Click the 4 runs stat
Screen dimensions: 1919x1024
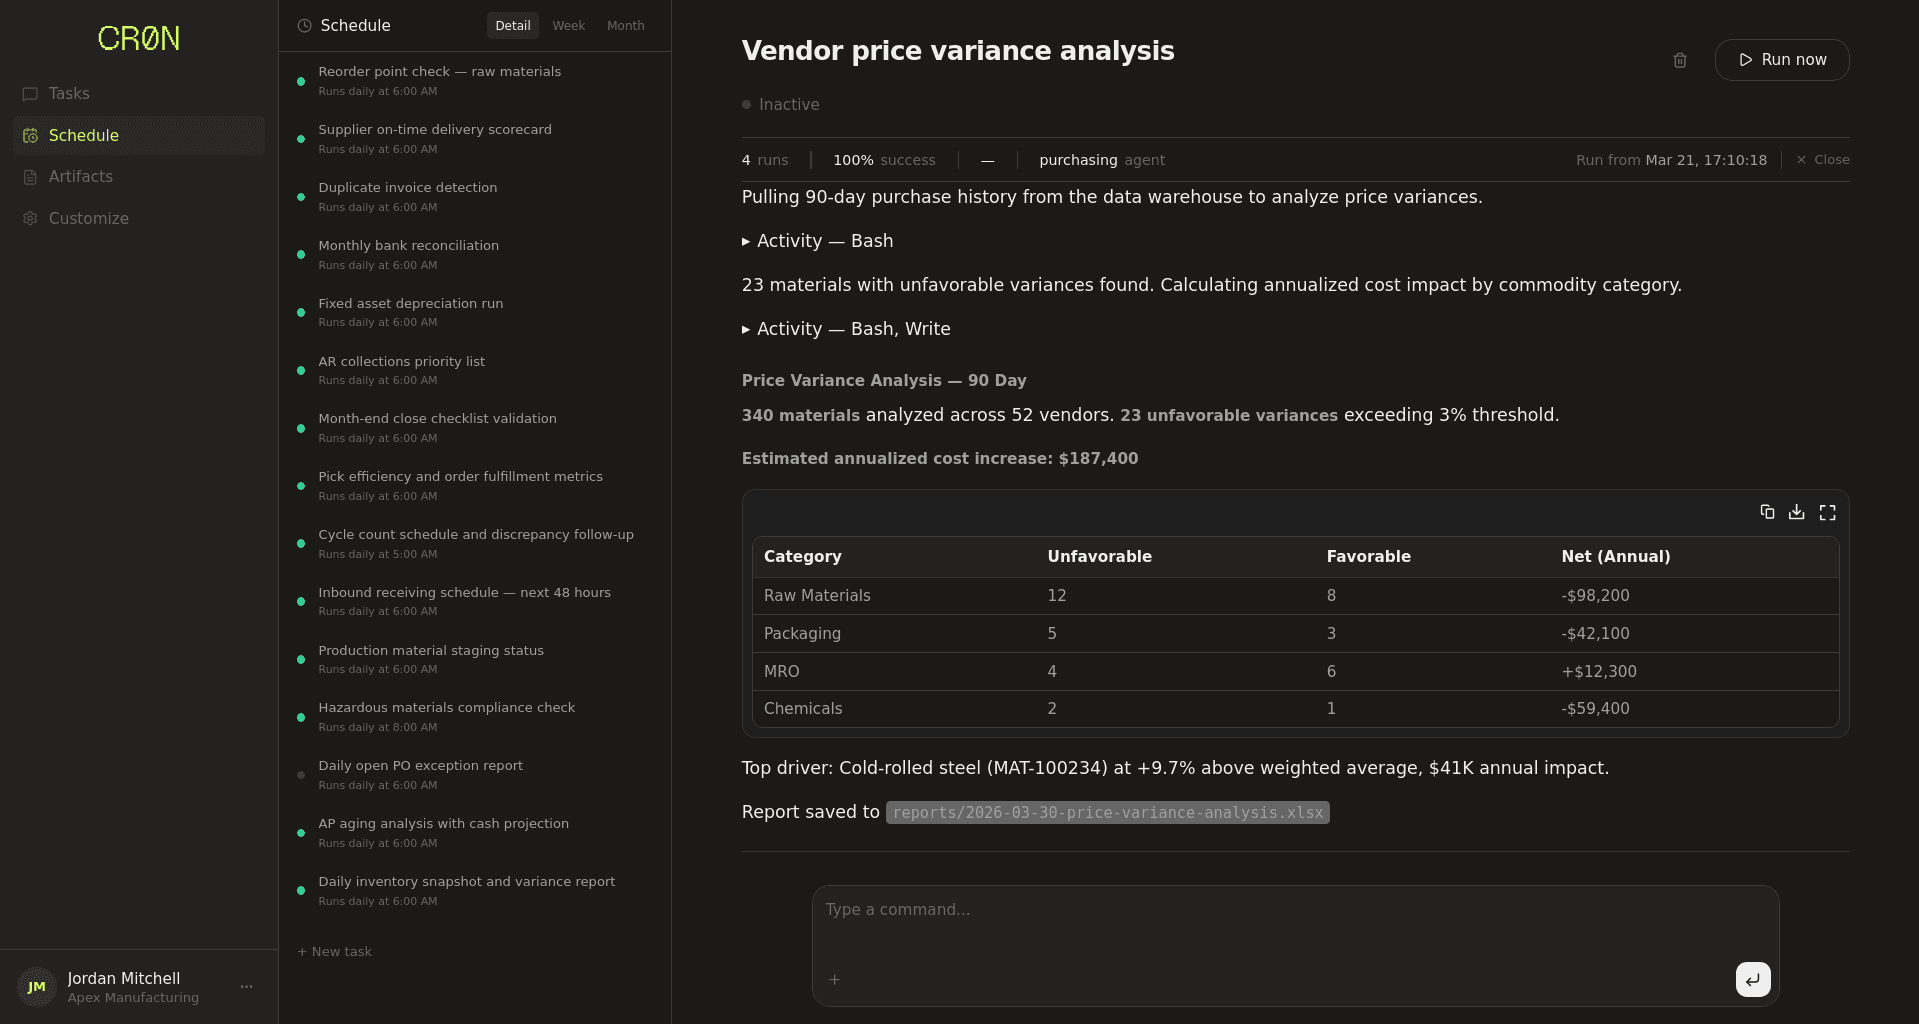pos(765,160)
